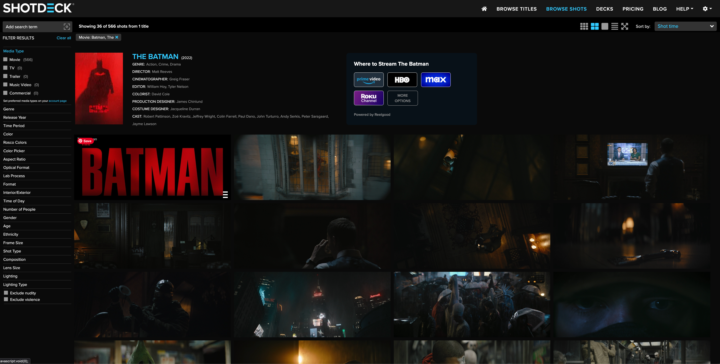Choose the Prime Video streaming option
The width and height of the screenshot is (720, 364).
pyautogui.click(x=369, y=79)
